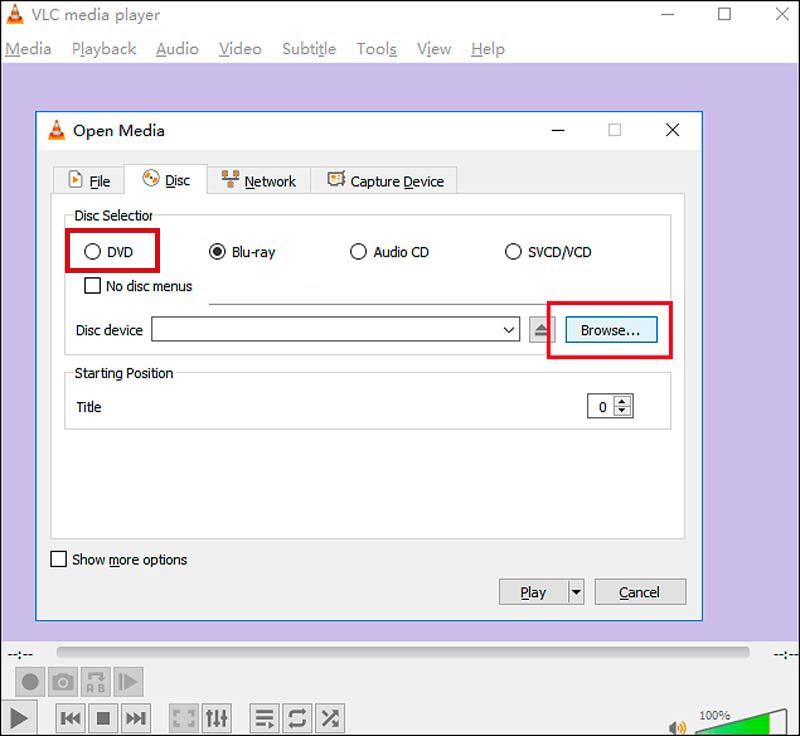The height and width of the screenshot is (736, 800).
Task: Take a snapshot using the camera icon
Action: pos(63,681)
